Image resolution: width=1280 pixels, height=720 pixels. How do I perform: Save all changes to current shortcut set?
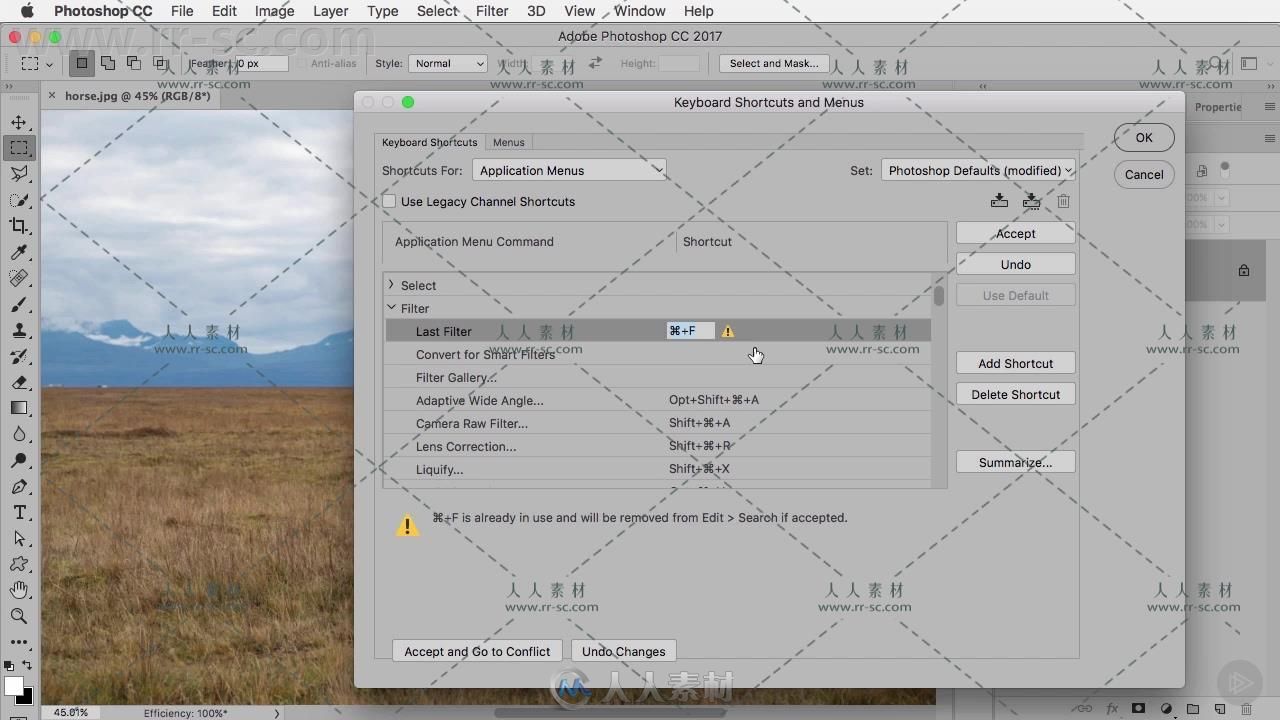pos(999,201)
